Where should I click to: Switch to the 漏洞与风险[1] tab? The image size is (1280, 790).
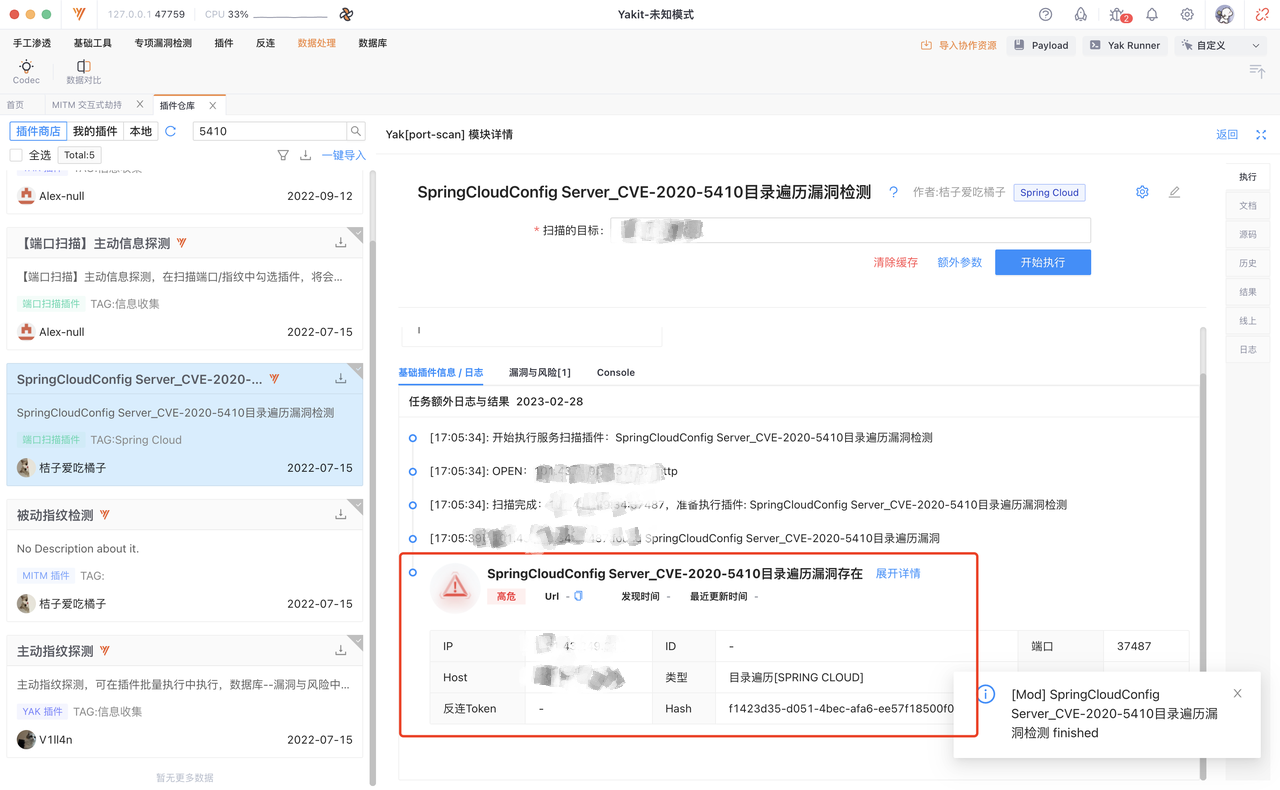[540, 372]
